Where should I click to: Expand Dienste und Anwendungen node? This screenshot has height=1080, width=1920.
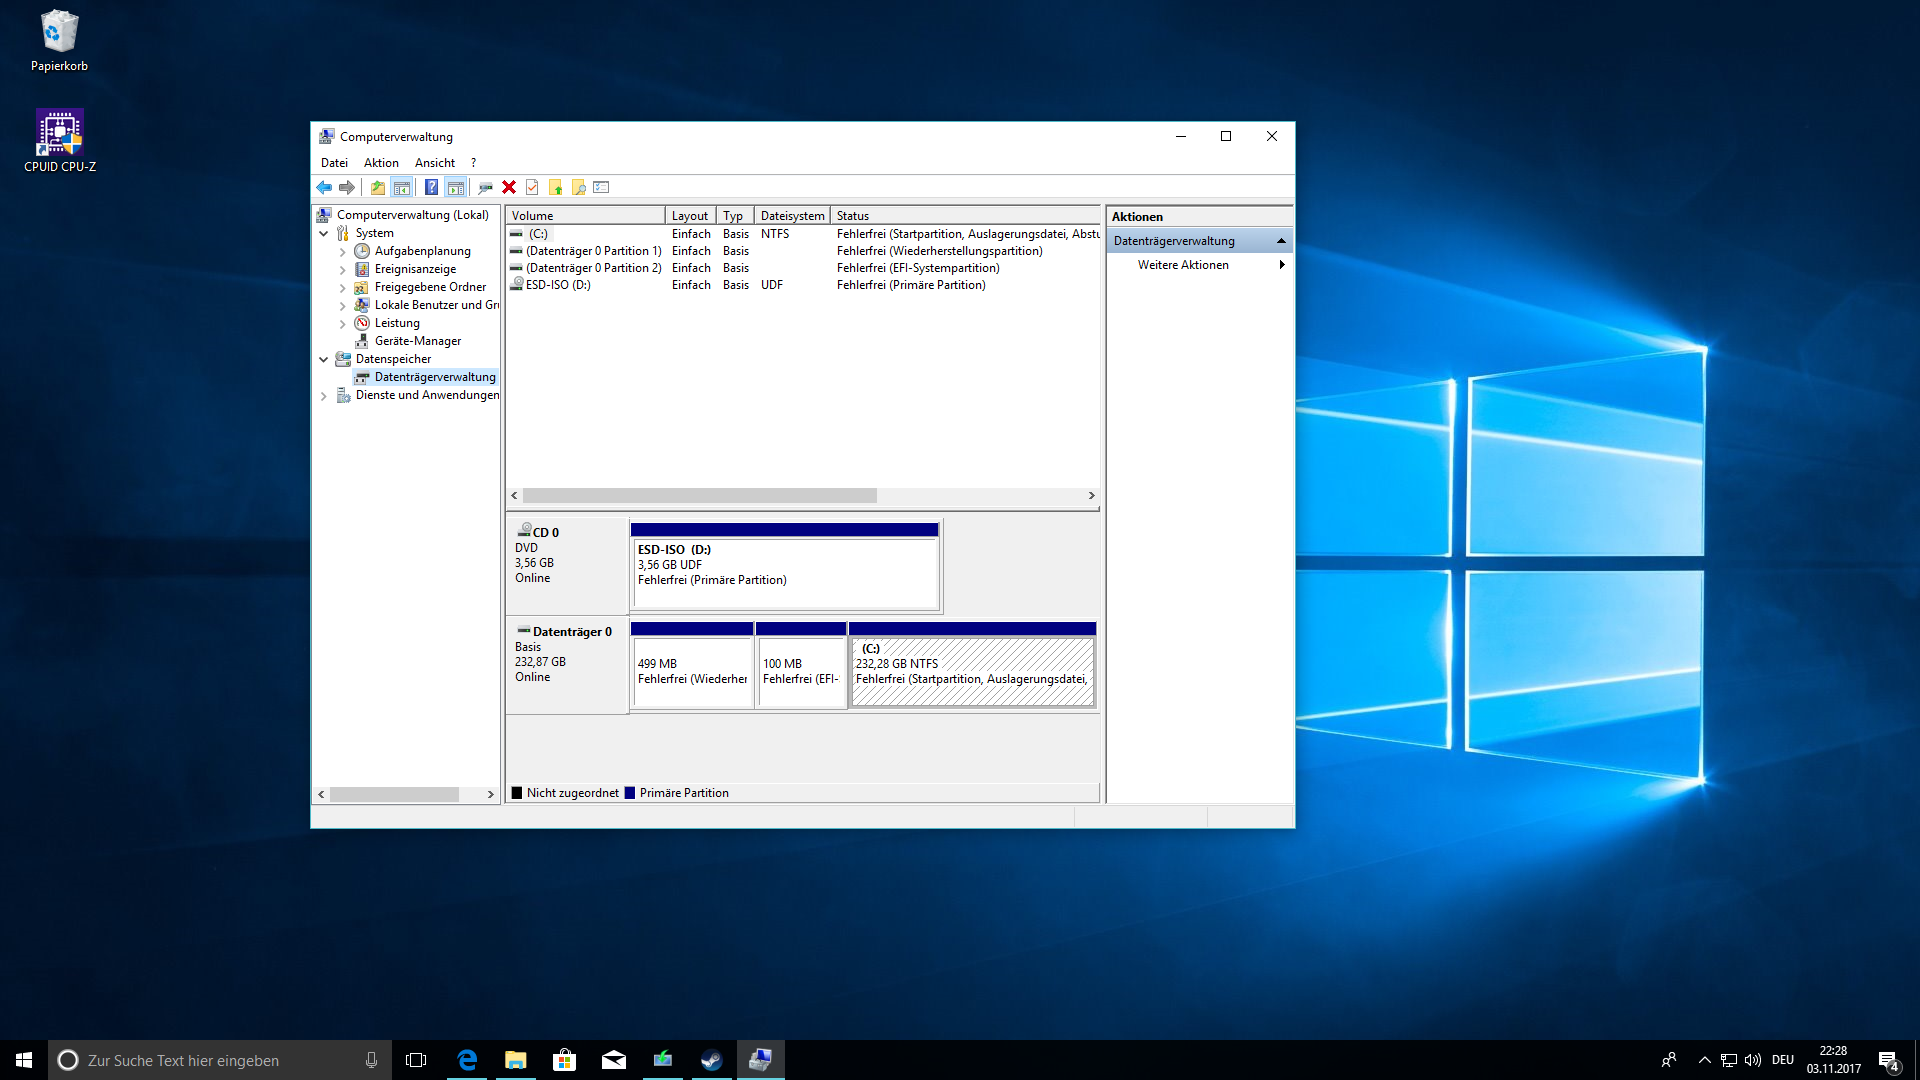click(x=323, y=396)
